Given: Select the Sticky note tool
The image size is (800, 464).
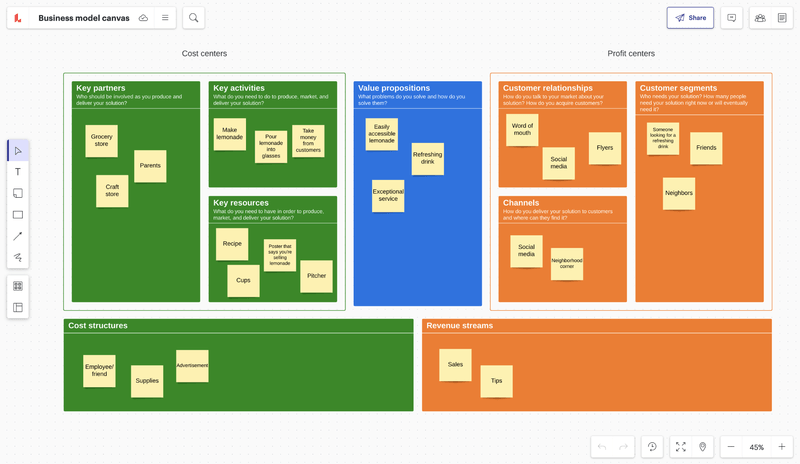Looking at the screenshot, I should coord(18,193).
